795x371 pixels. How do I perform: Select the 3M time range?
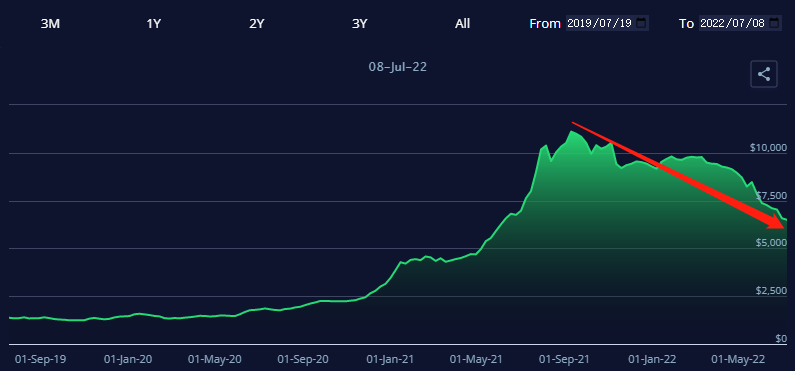click(50, 24)
